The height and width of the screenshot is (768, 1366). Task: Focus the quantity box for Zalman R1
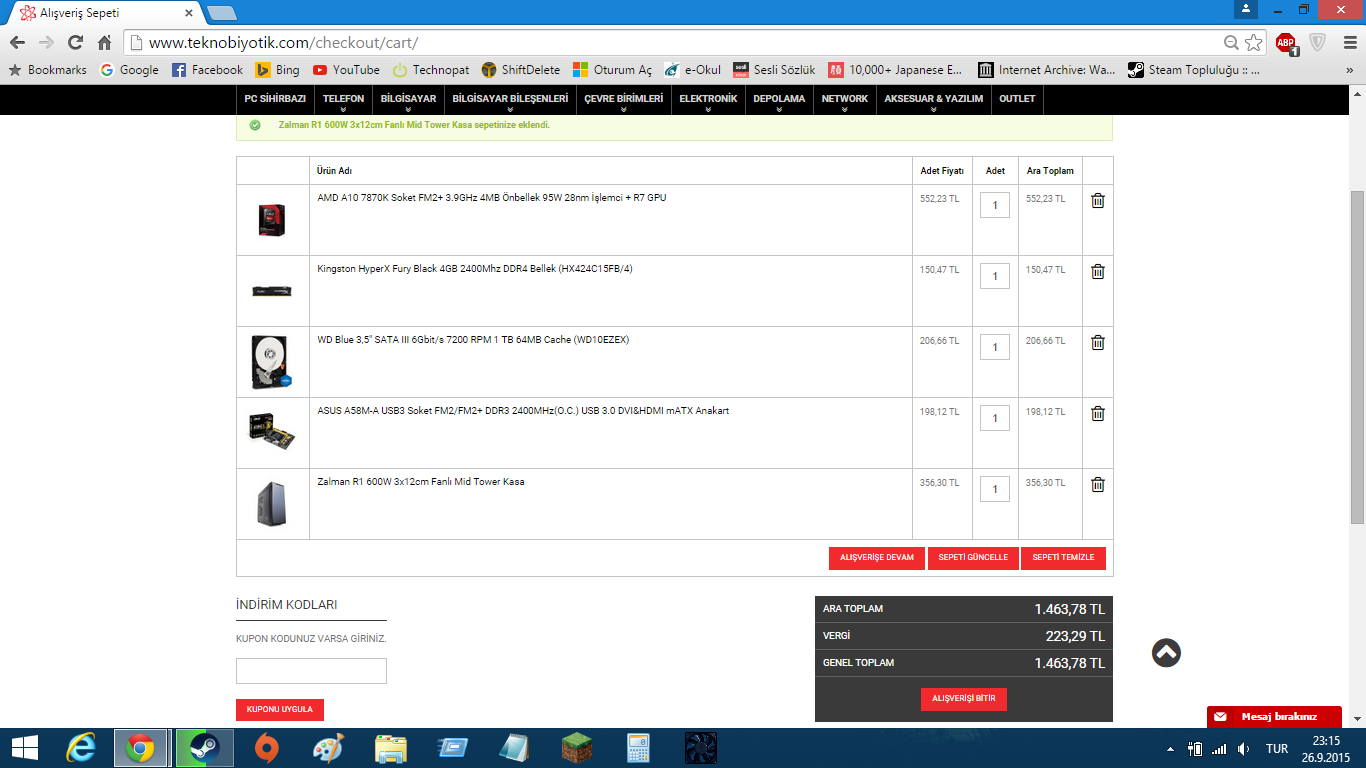[995, 489]
